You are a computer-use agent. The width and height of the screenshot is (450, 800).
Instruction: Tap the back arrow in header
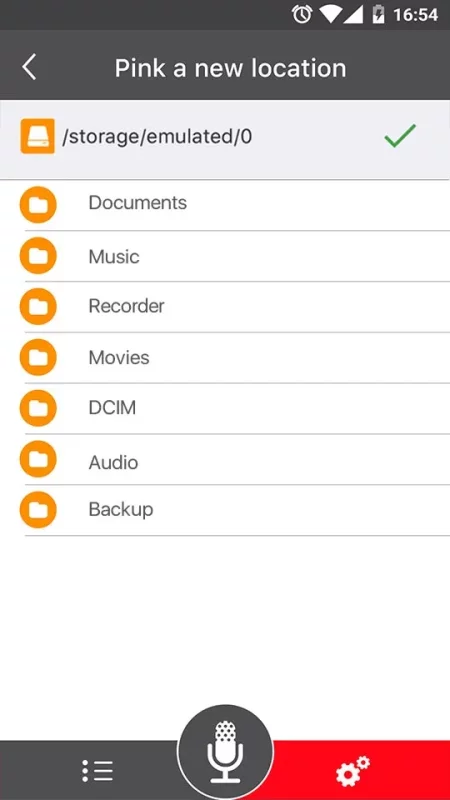[29, 67]
